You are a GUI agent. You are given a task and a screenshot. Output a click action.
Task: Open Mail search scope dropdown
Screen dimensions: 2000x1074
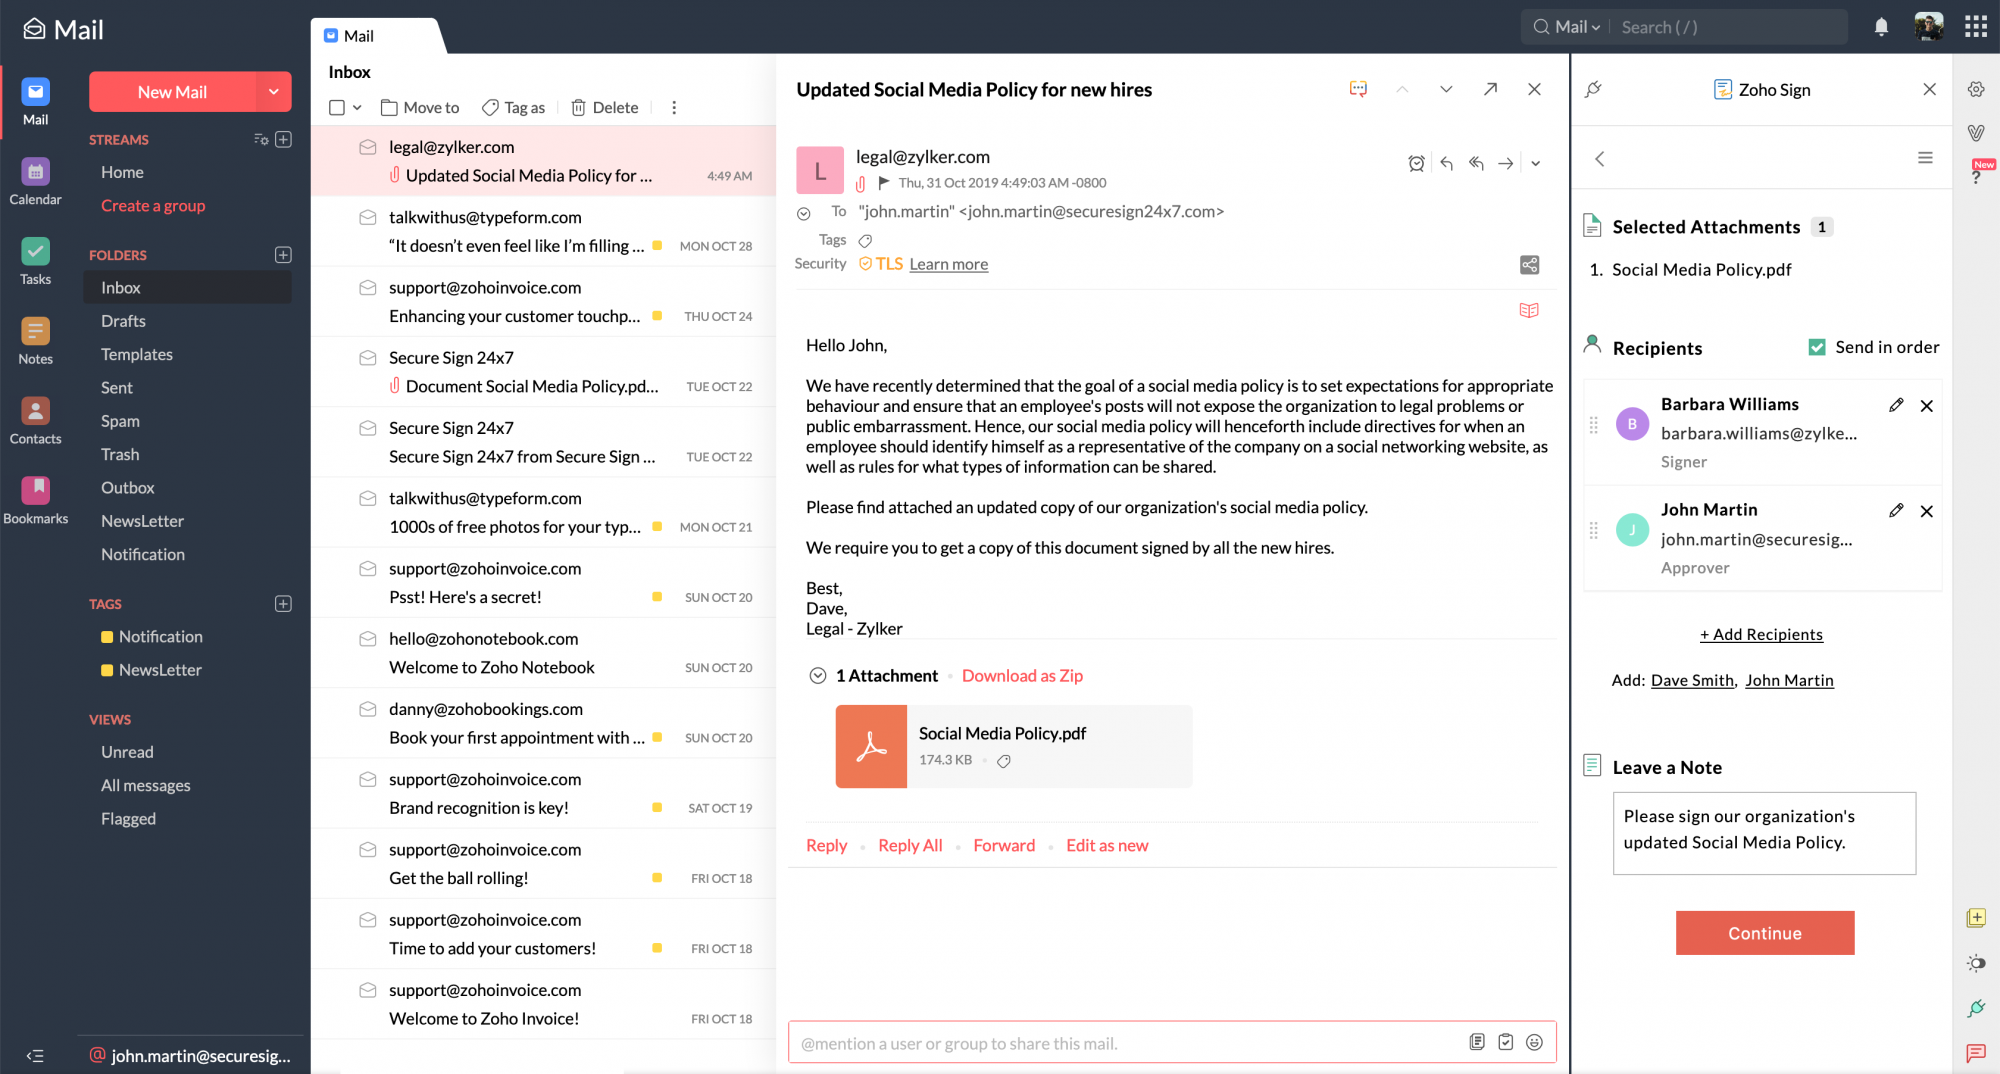1578,27
